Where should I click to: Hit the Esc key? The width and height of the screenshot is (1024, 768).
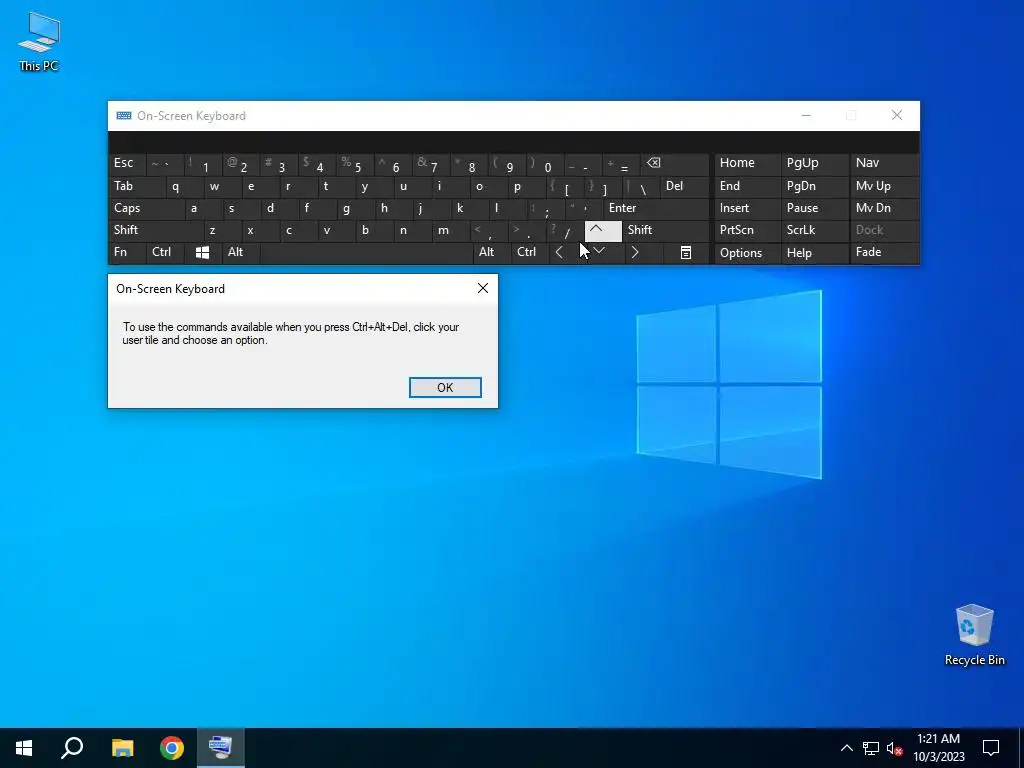tap(127, 163)
